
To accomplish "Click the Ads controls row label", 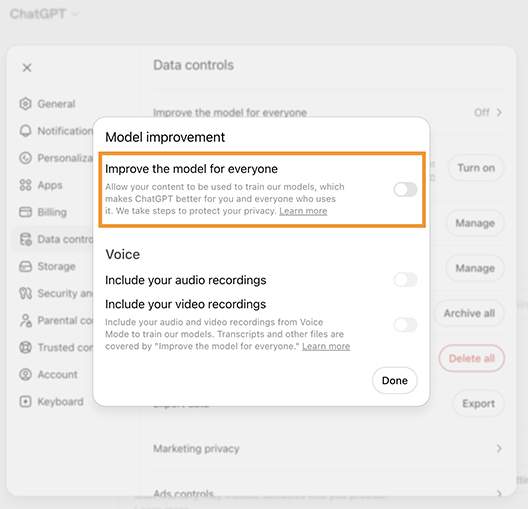I will point(184,494).
